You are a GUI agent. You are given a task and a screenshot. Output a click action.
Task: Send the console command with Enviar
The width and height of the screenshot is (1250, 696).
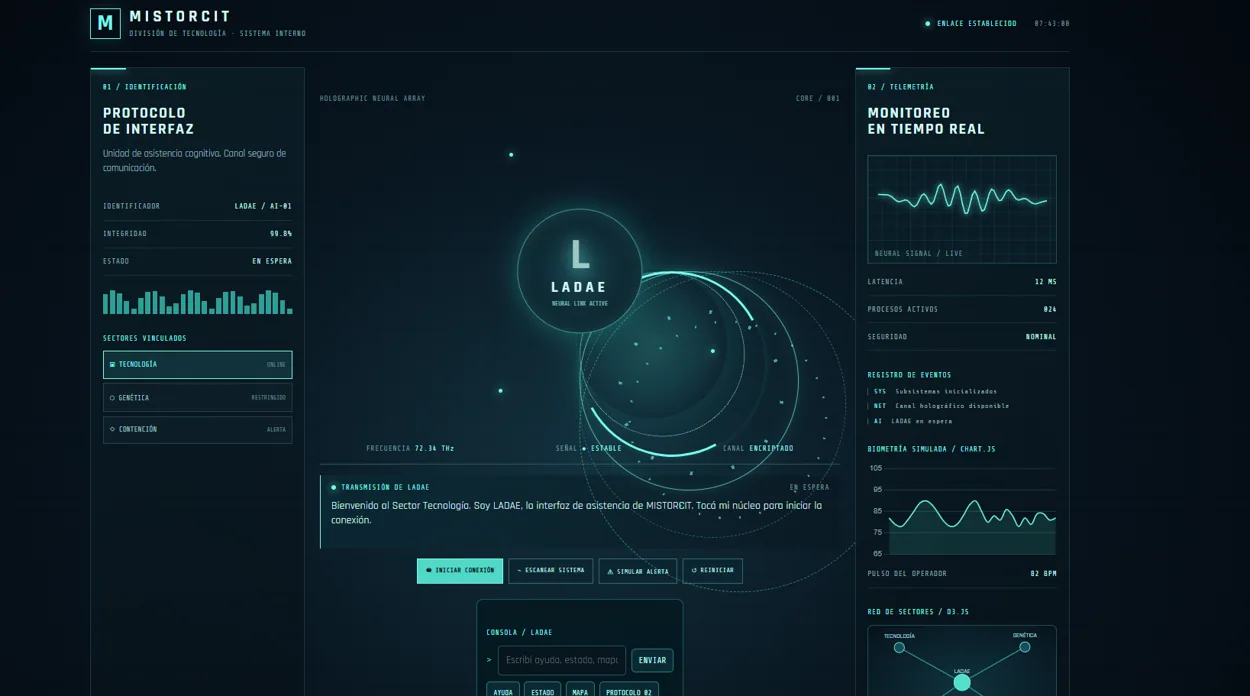click(652, 660)
